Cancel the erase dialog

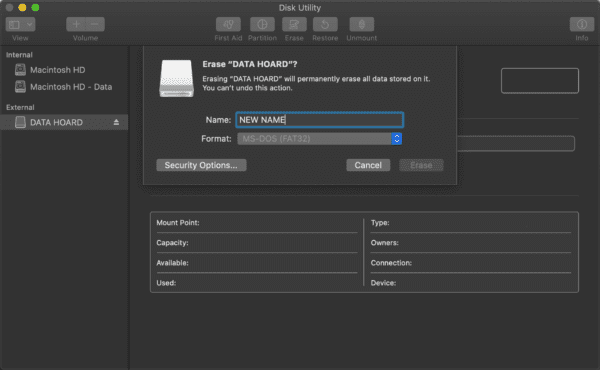pos(368,165)
